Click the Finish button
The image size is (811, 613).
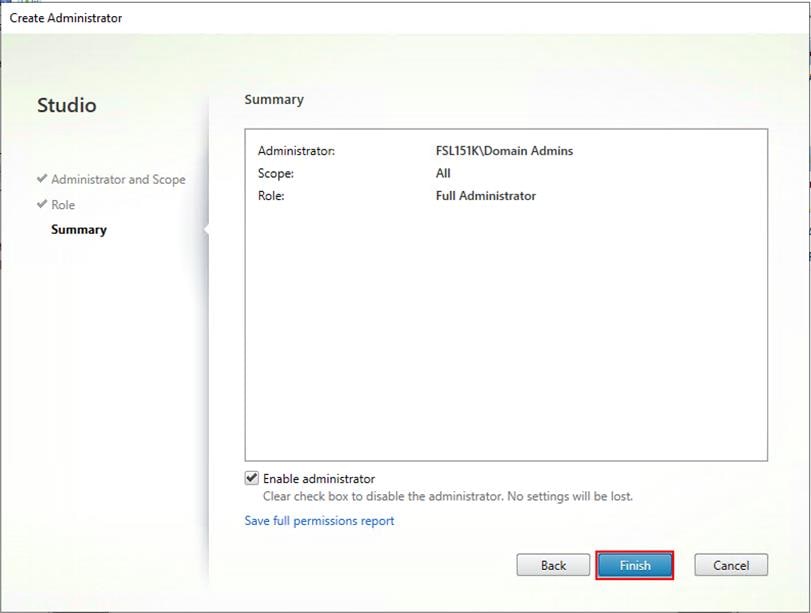[x=635, y=565]
